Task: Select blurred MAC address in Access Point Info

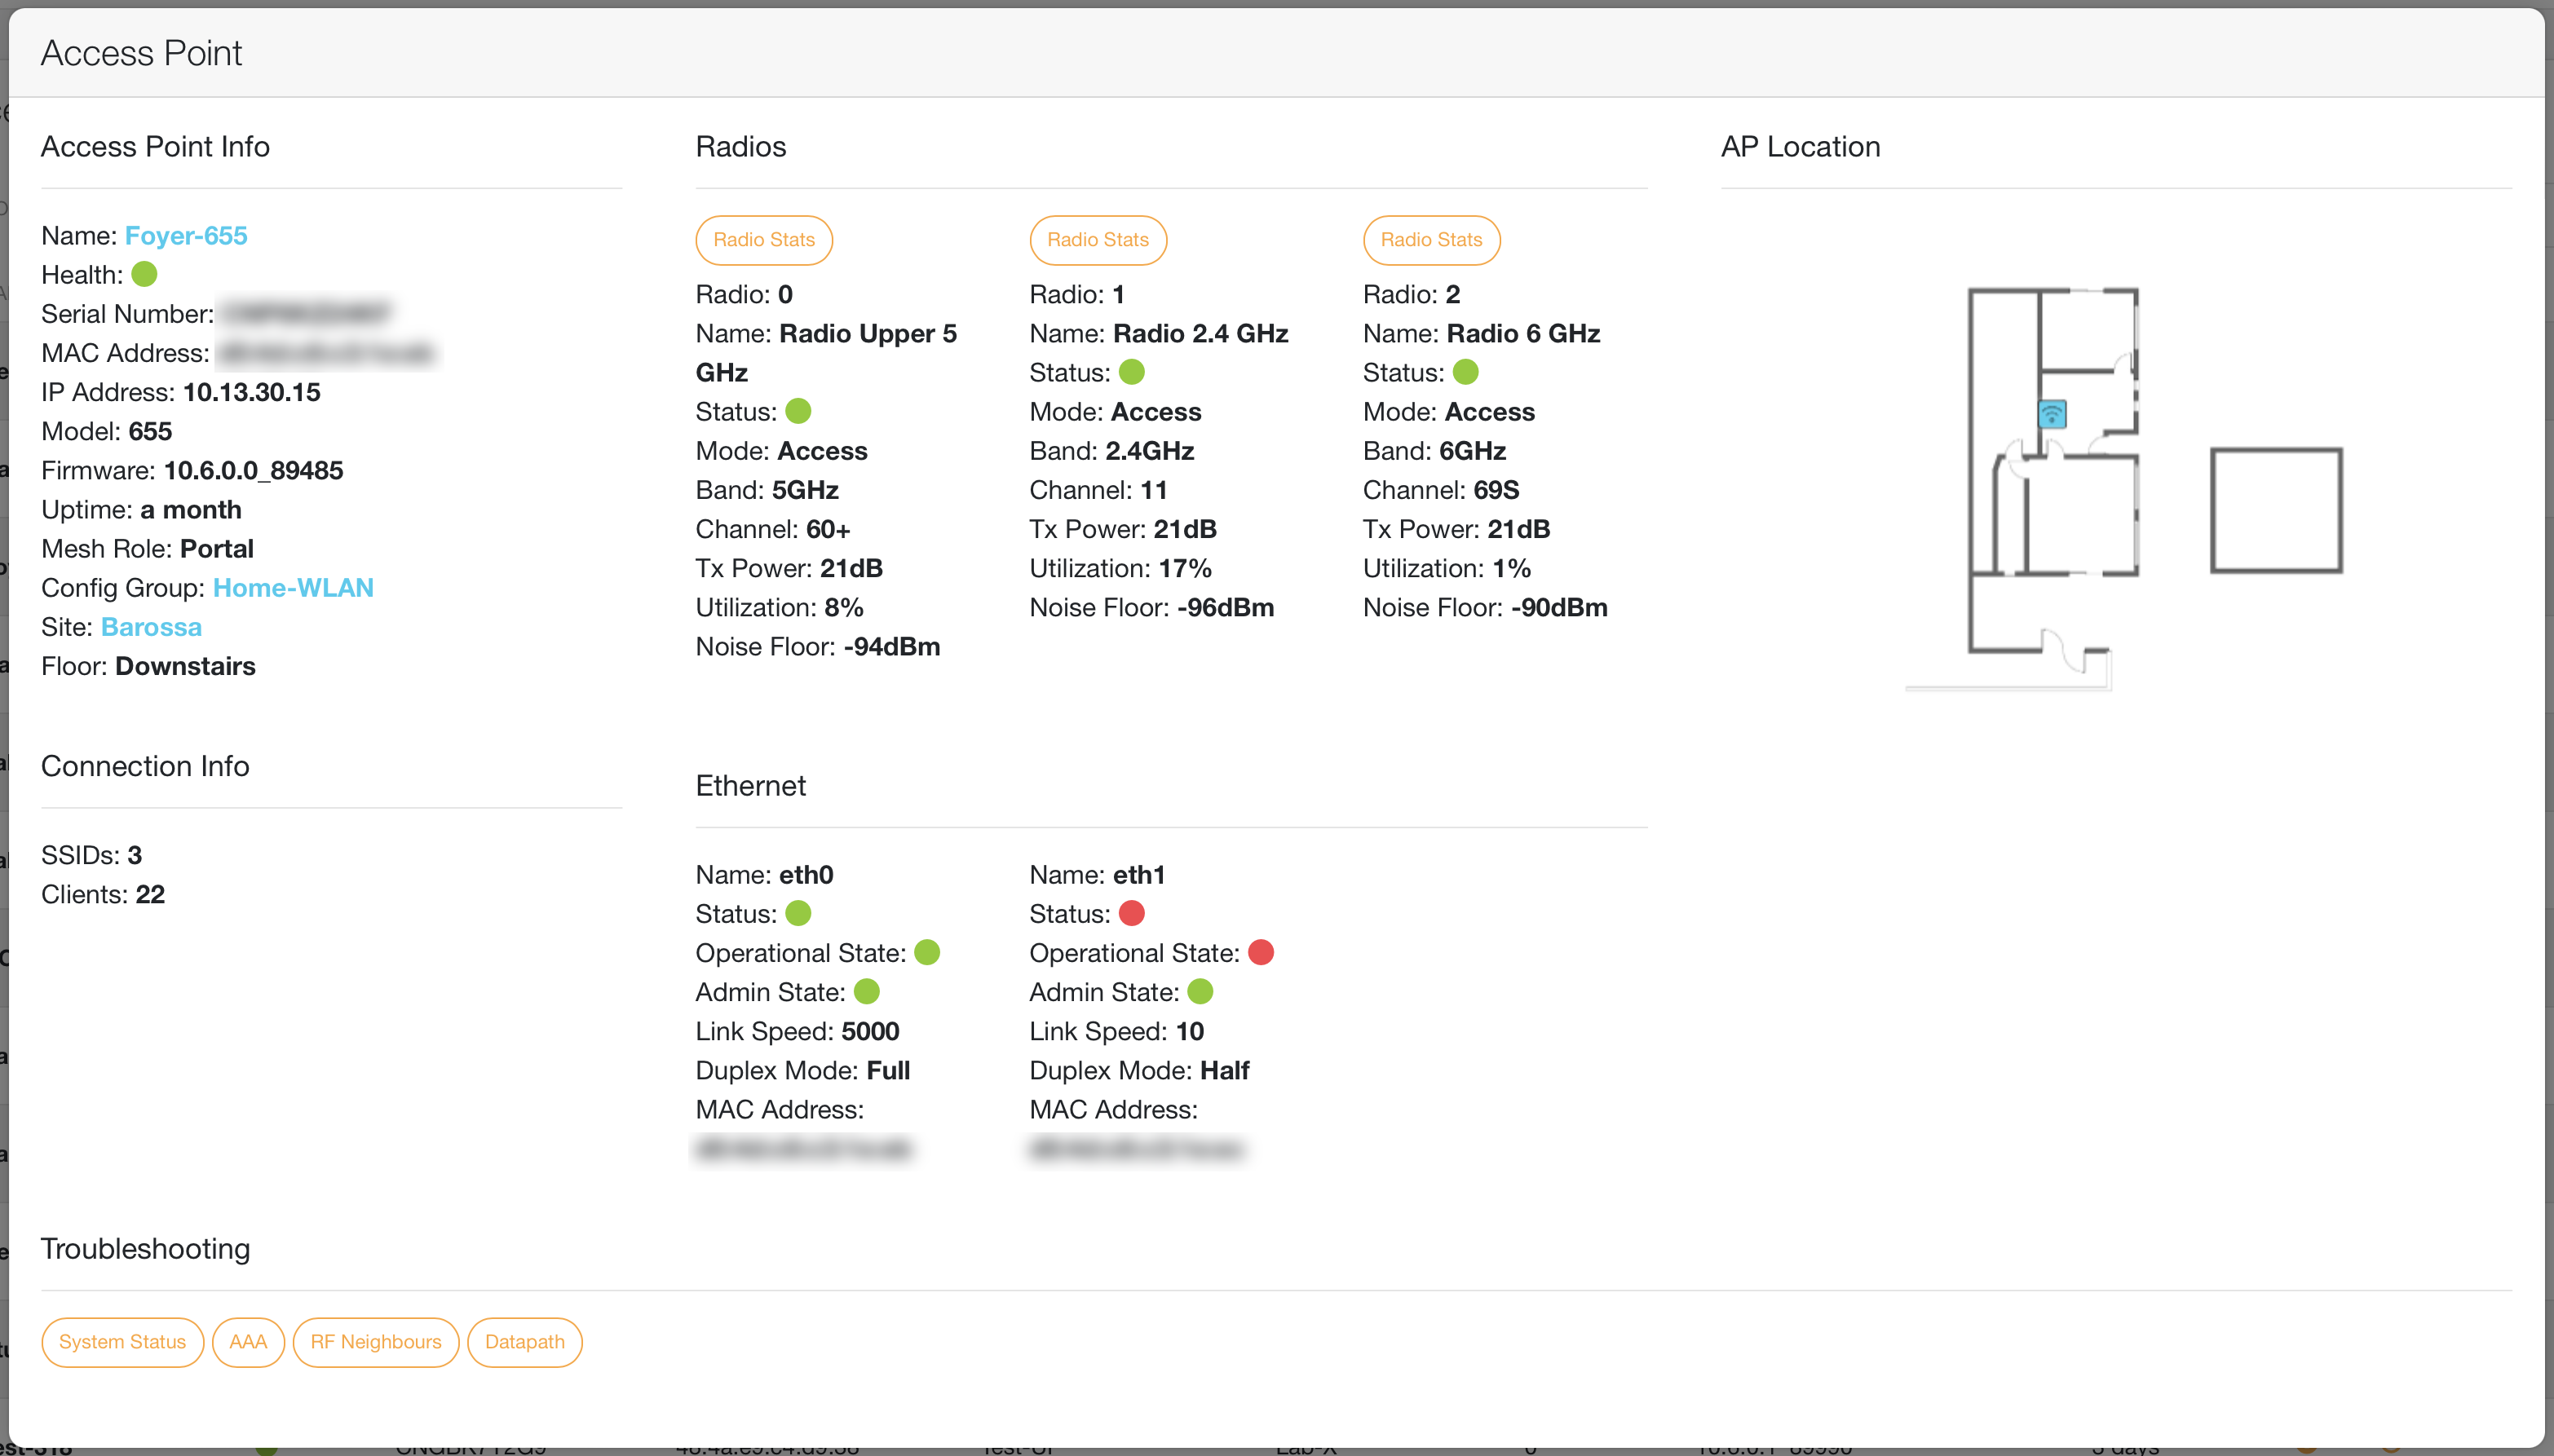Action: 325,353
